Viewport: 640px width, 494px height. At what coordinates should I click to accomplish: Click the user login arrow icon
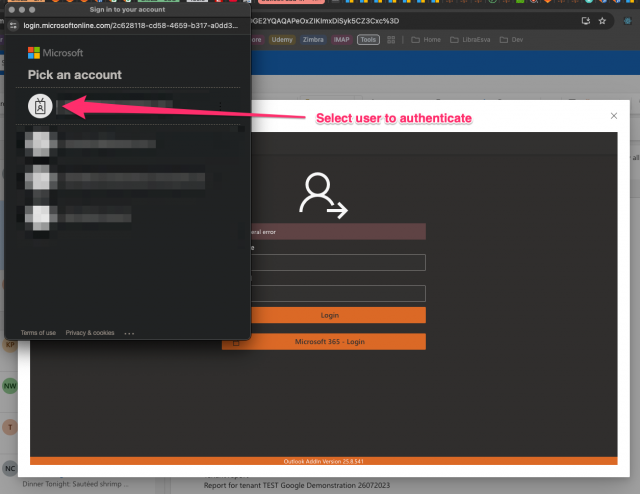(324, 195)
